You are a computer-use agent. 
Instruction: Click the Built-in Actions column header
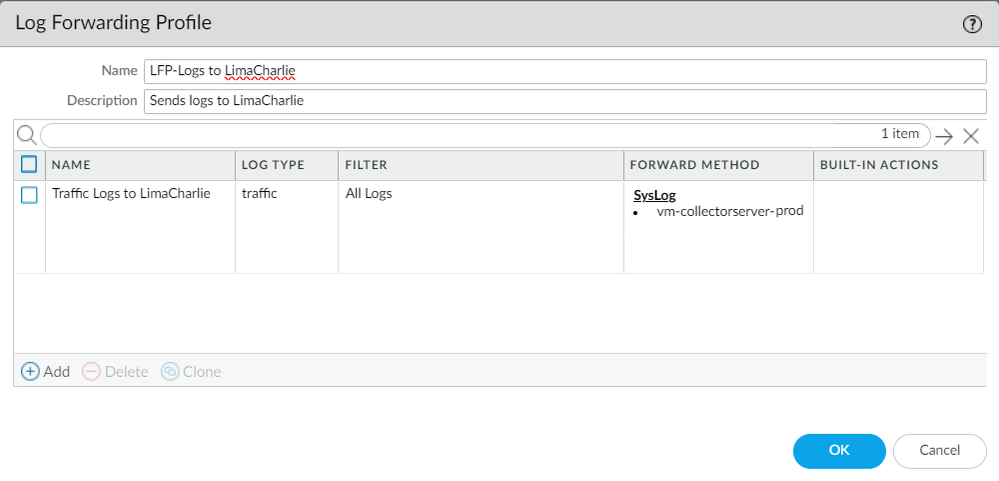point(878,165)
